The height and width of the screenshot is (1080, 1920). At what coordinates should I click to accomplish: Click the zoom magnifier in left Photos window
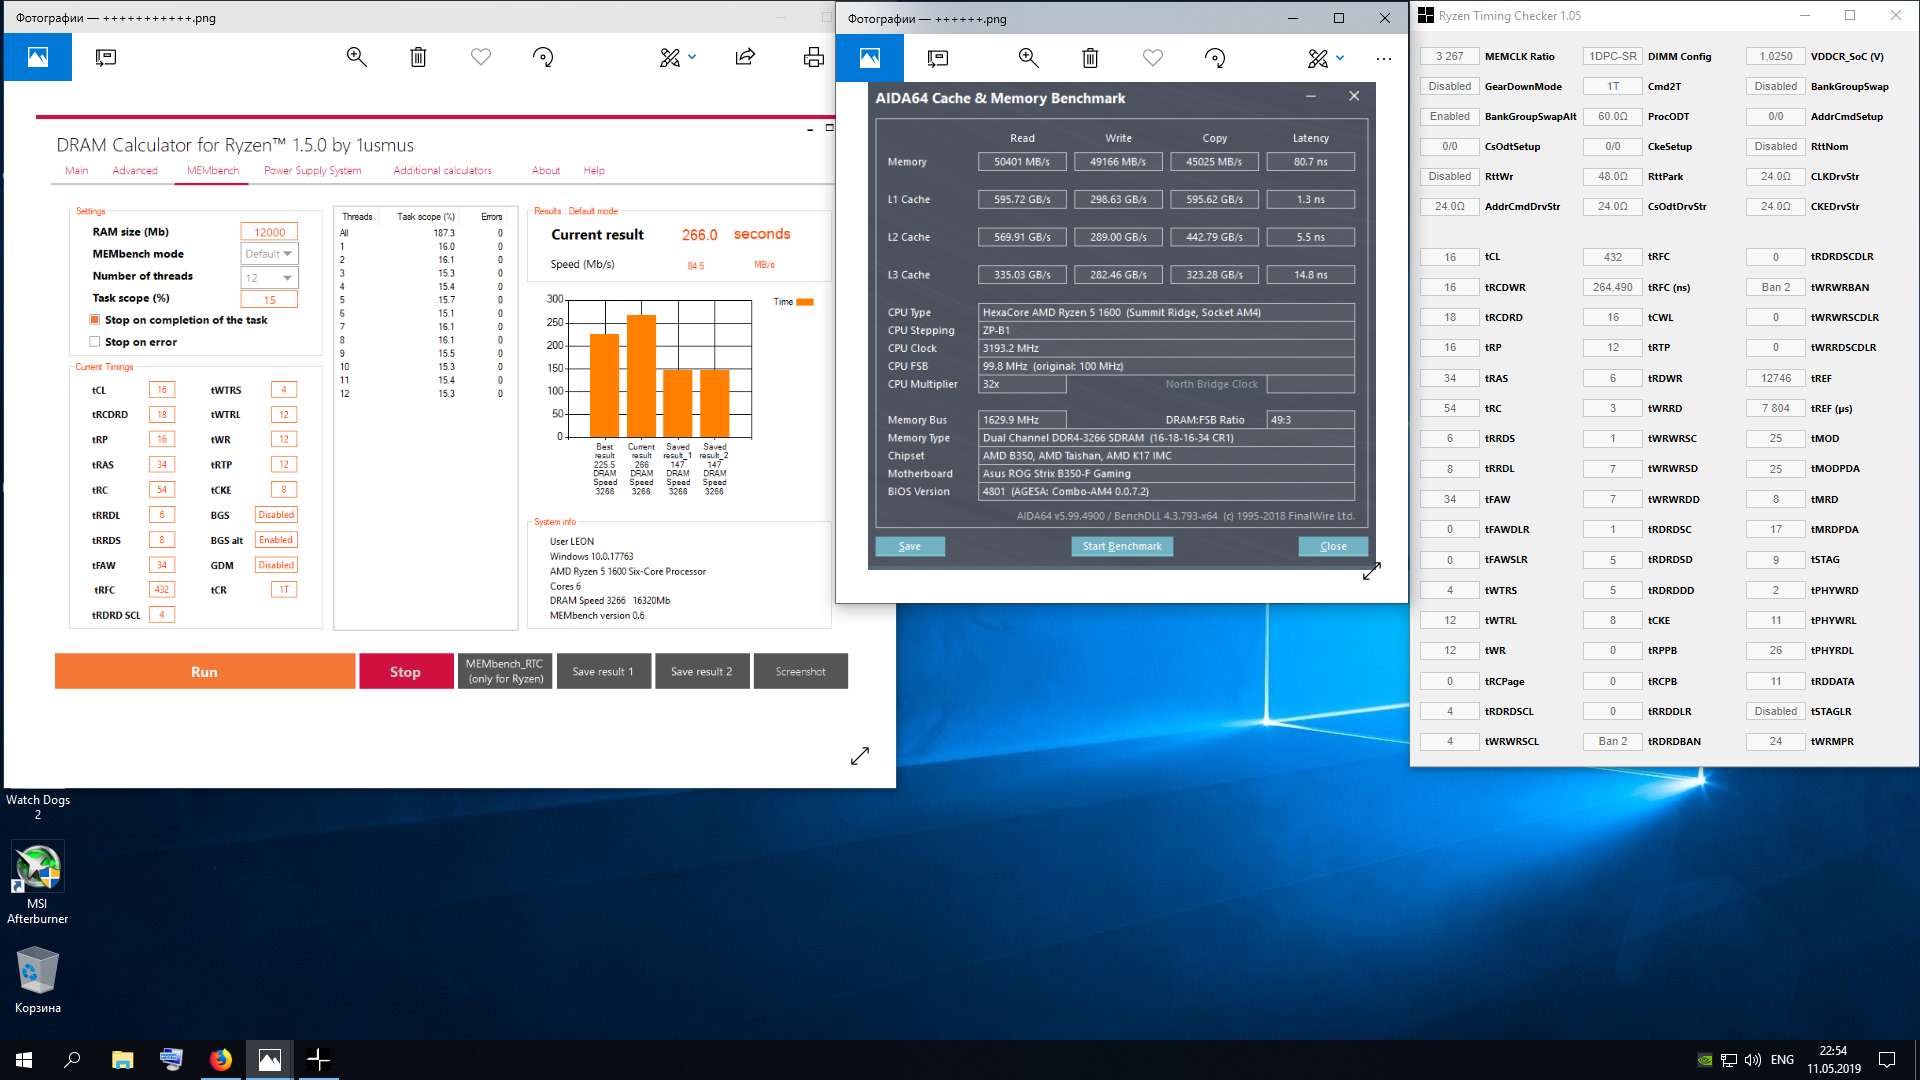[x=356, y=57]
